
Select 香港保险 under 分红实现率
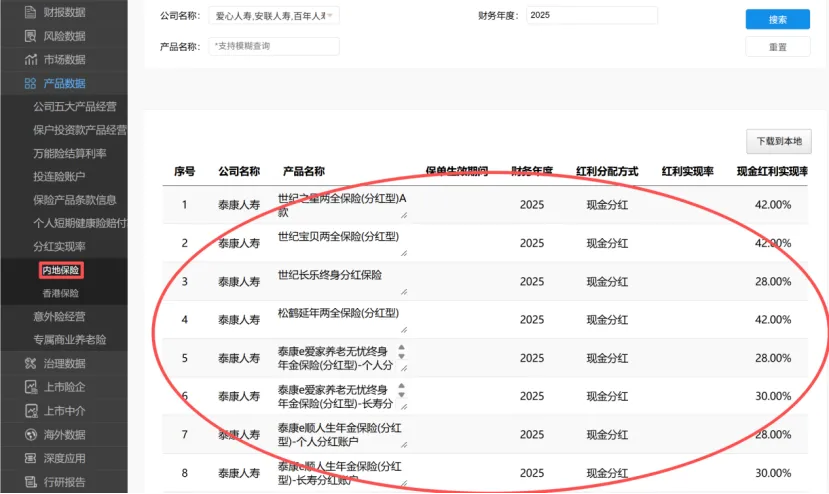[60, 293]
